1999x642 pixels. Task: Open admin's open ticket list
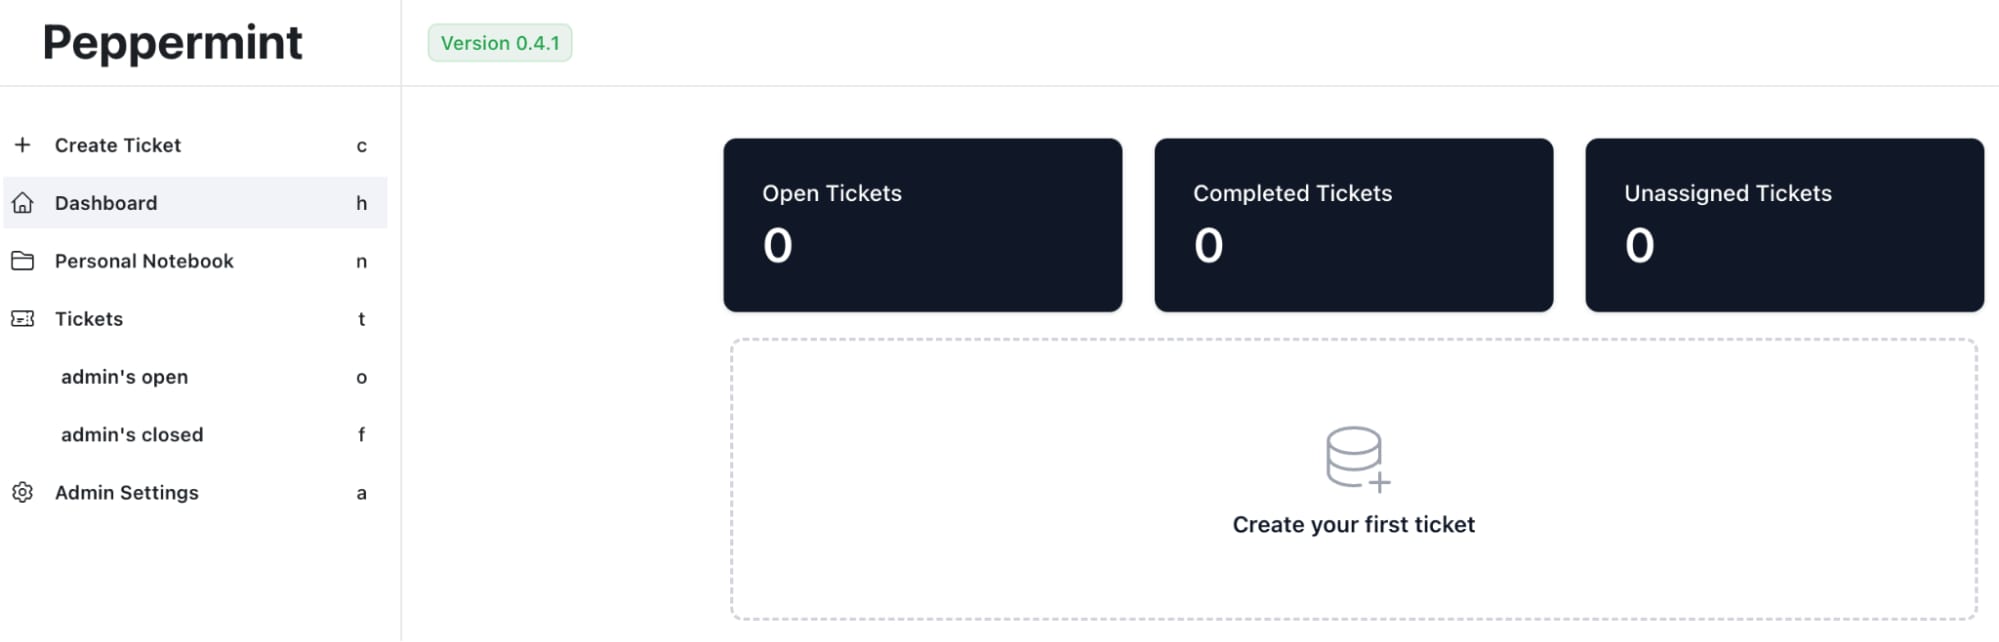124,377
